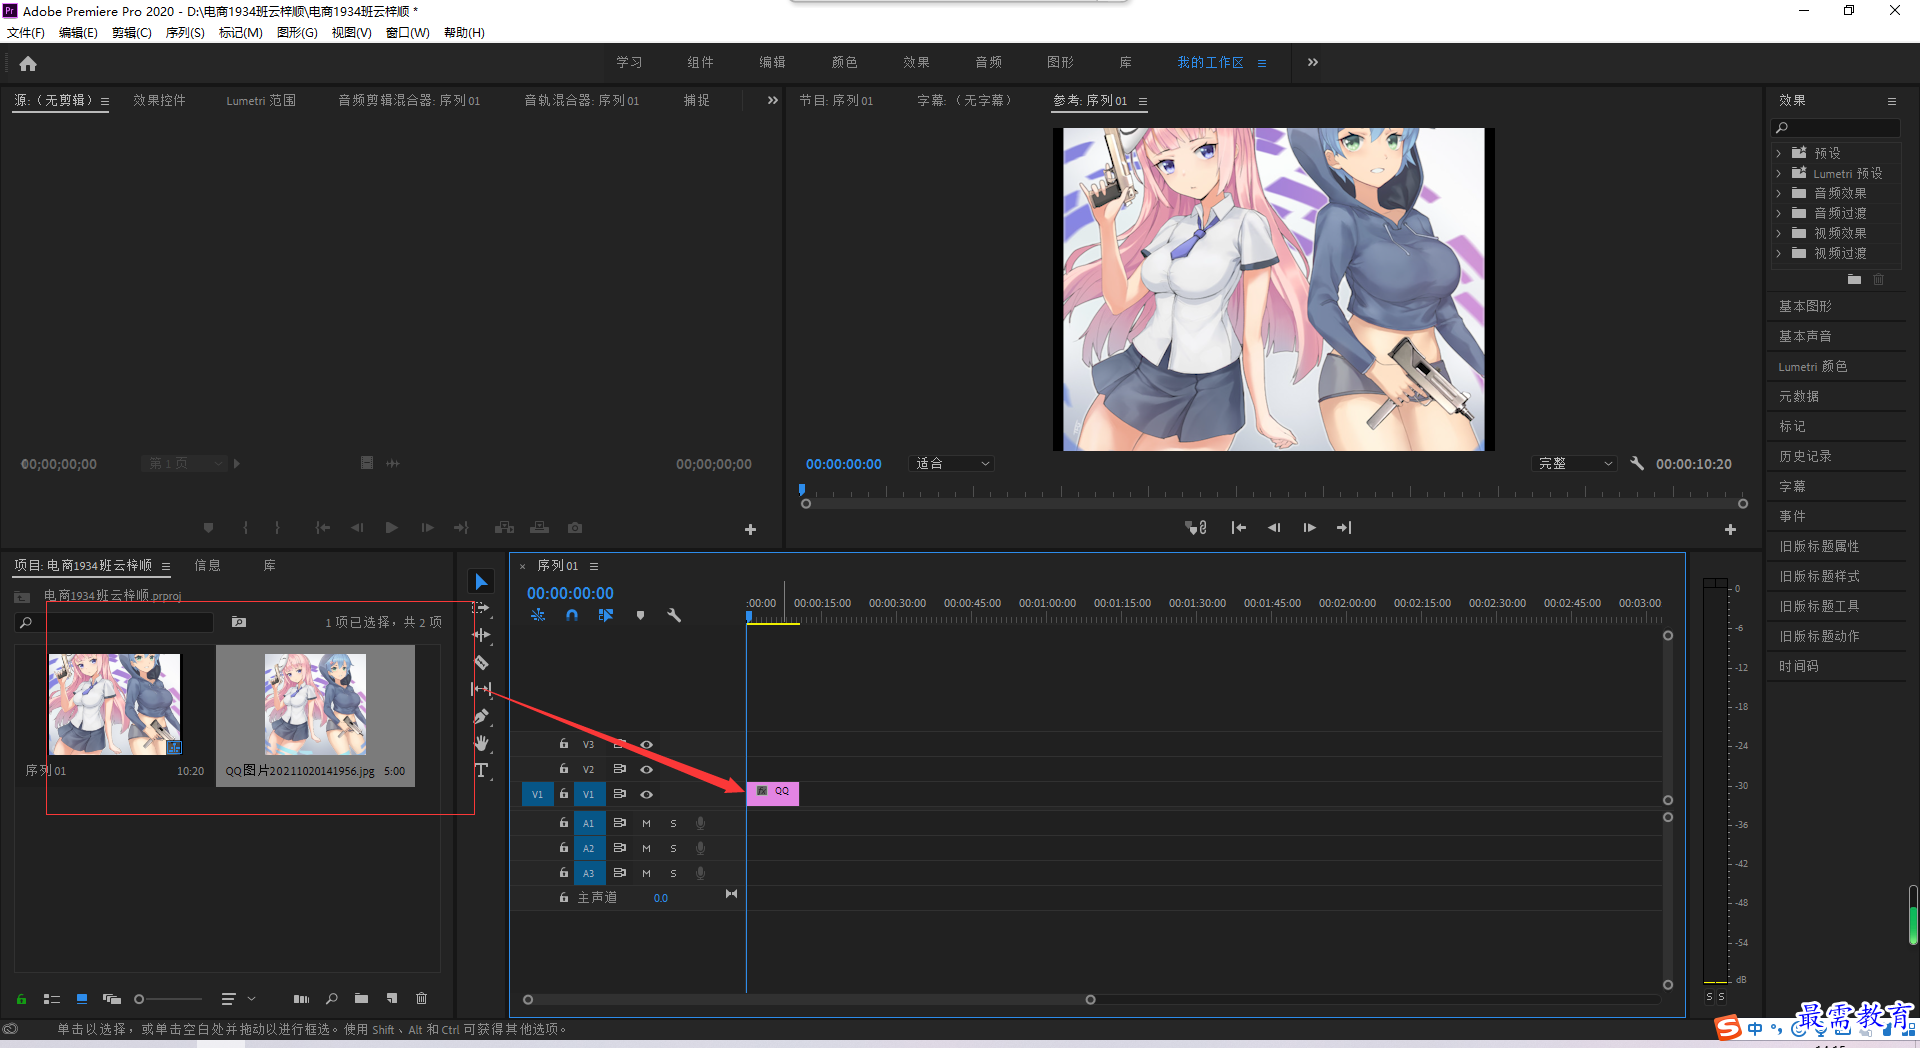Select the Ripple Edit tool
This screenshot has width=1920, height=1048.
[x=481, y=635]
